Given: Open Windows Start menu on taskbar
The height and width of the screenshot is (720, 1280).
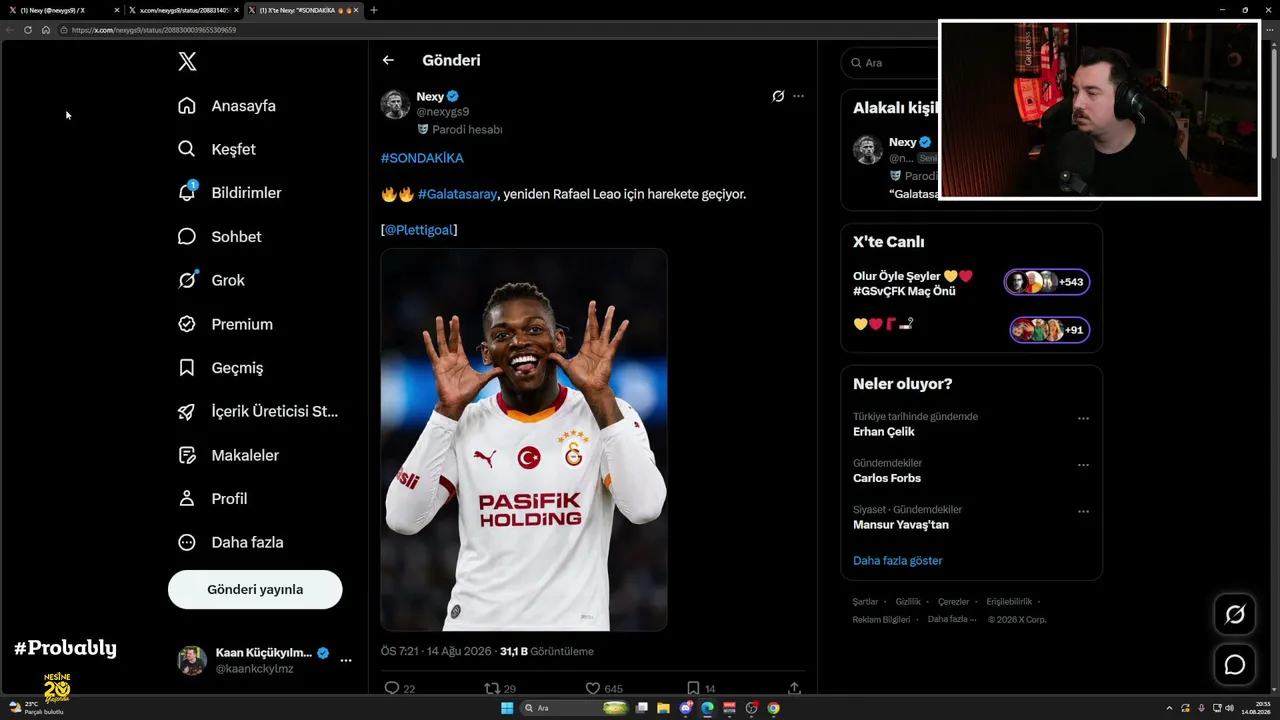Looking at the screenshot, I should pos(507,708).
